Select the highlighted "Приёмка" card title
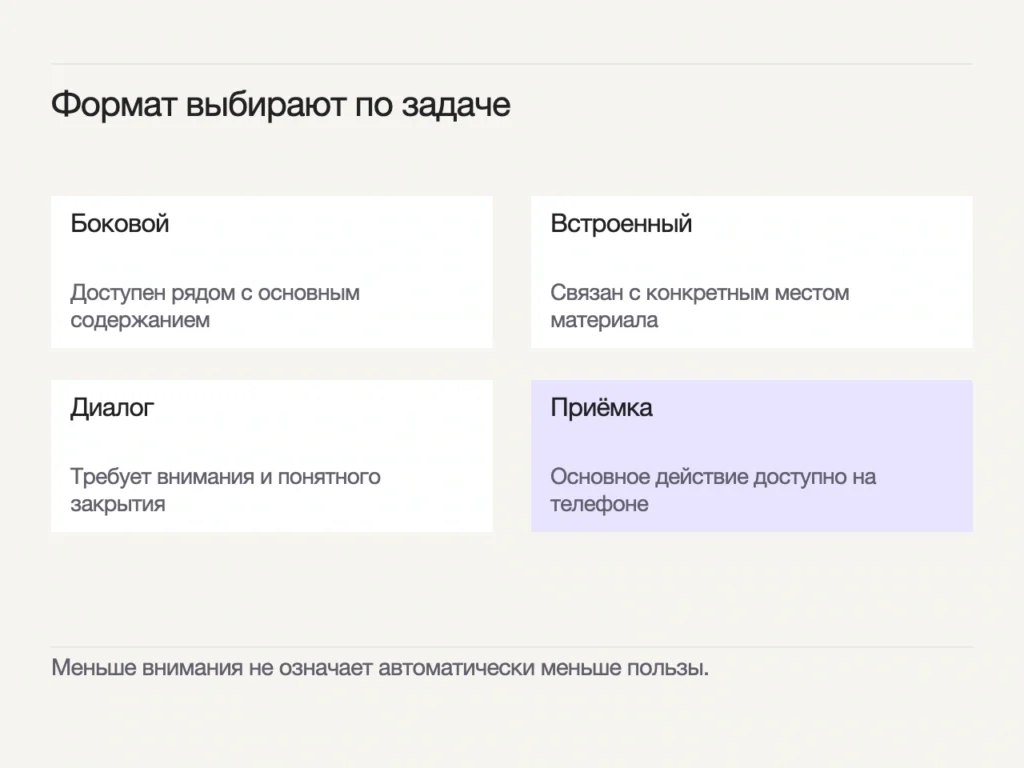The image size is (1024, 768). [x=601, y=408]
